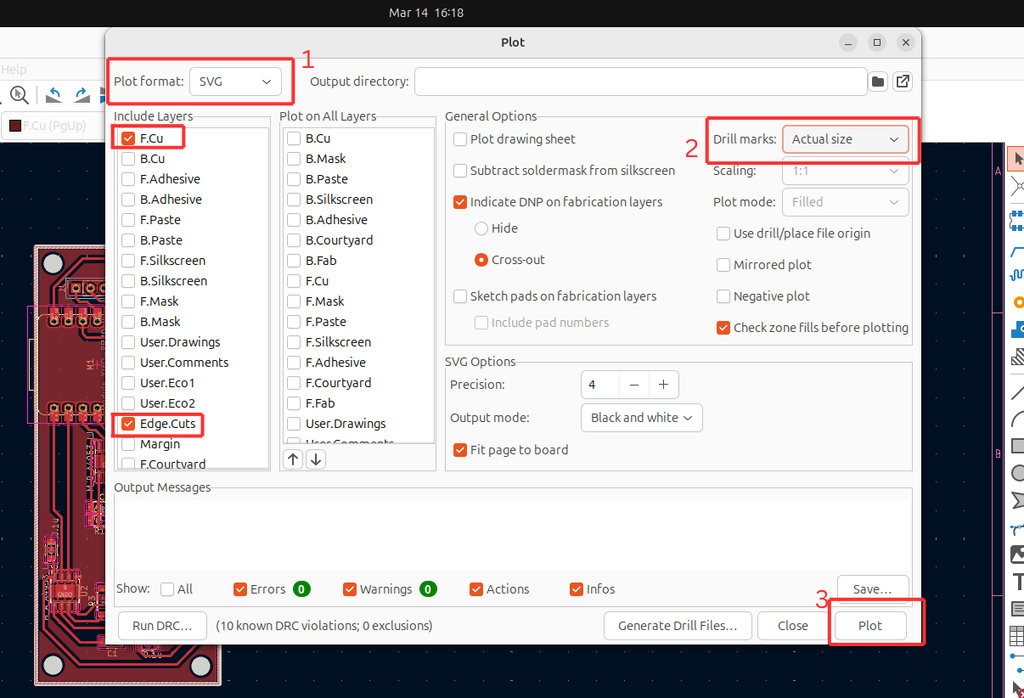Image resolution: width=1024 pixels, height=698 pixels.
Task: Select the add vias tool
Action: tap(1017, 302)
